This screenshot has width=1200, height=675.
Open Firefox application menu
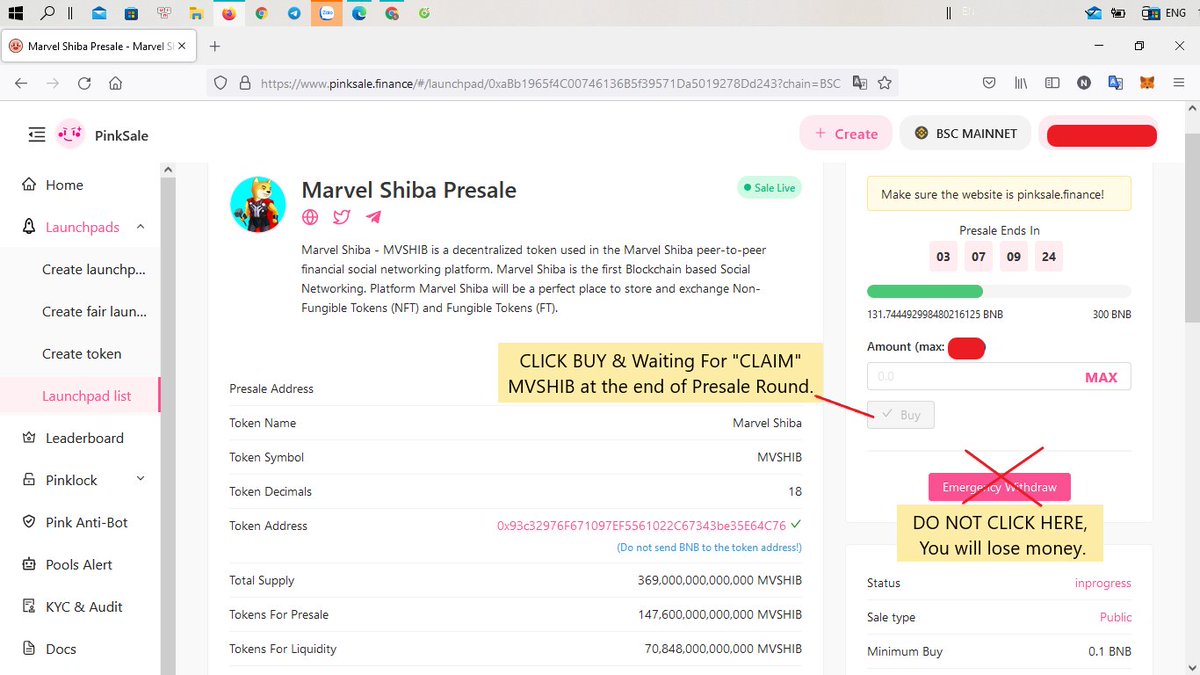click(x=1180, y=83)
